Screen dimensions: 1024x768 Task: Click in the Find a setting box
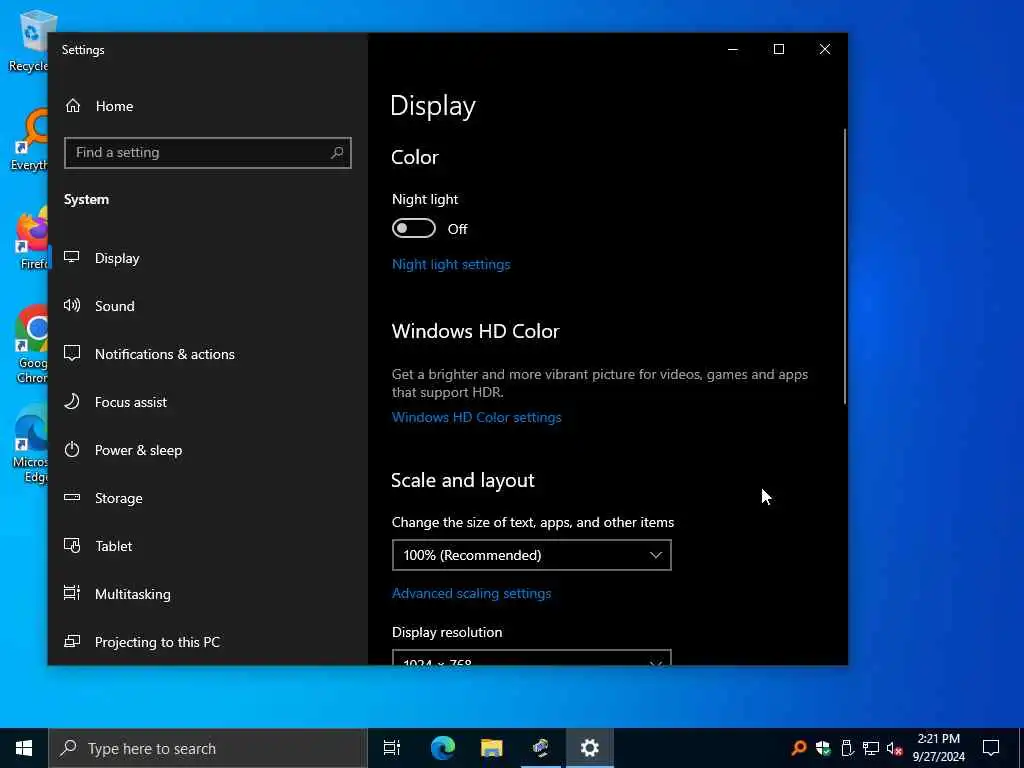pos(208,153)
